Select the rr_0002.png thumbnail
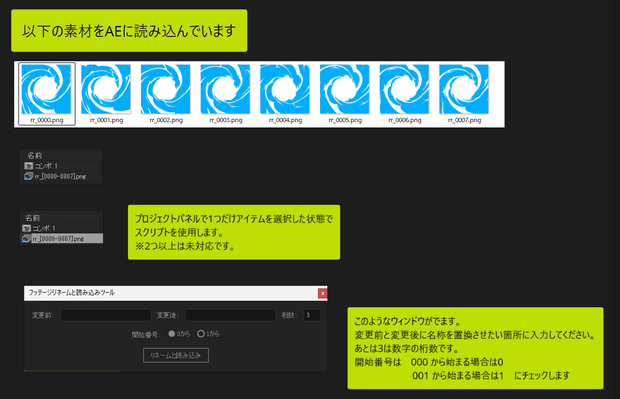This screenshot has width=620, height=399. click(166, 89)
